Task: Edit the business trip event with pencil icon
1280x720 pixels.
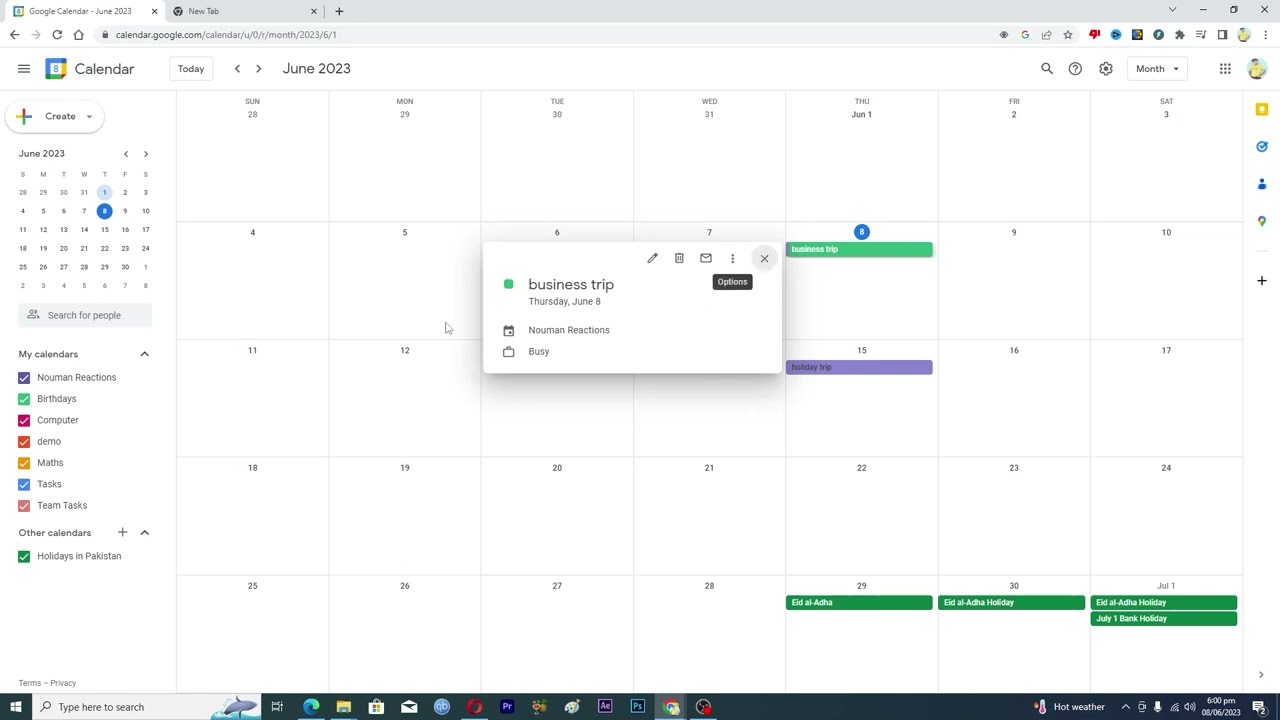Action: 652,258
